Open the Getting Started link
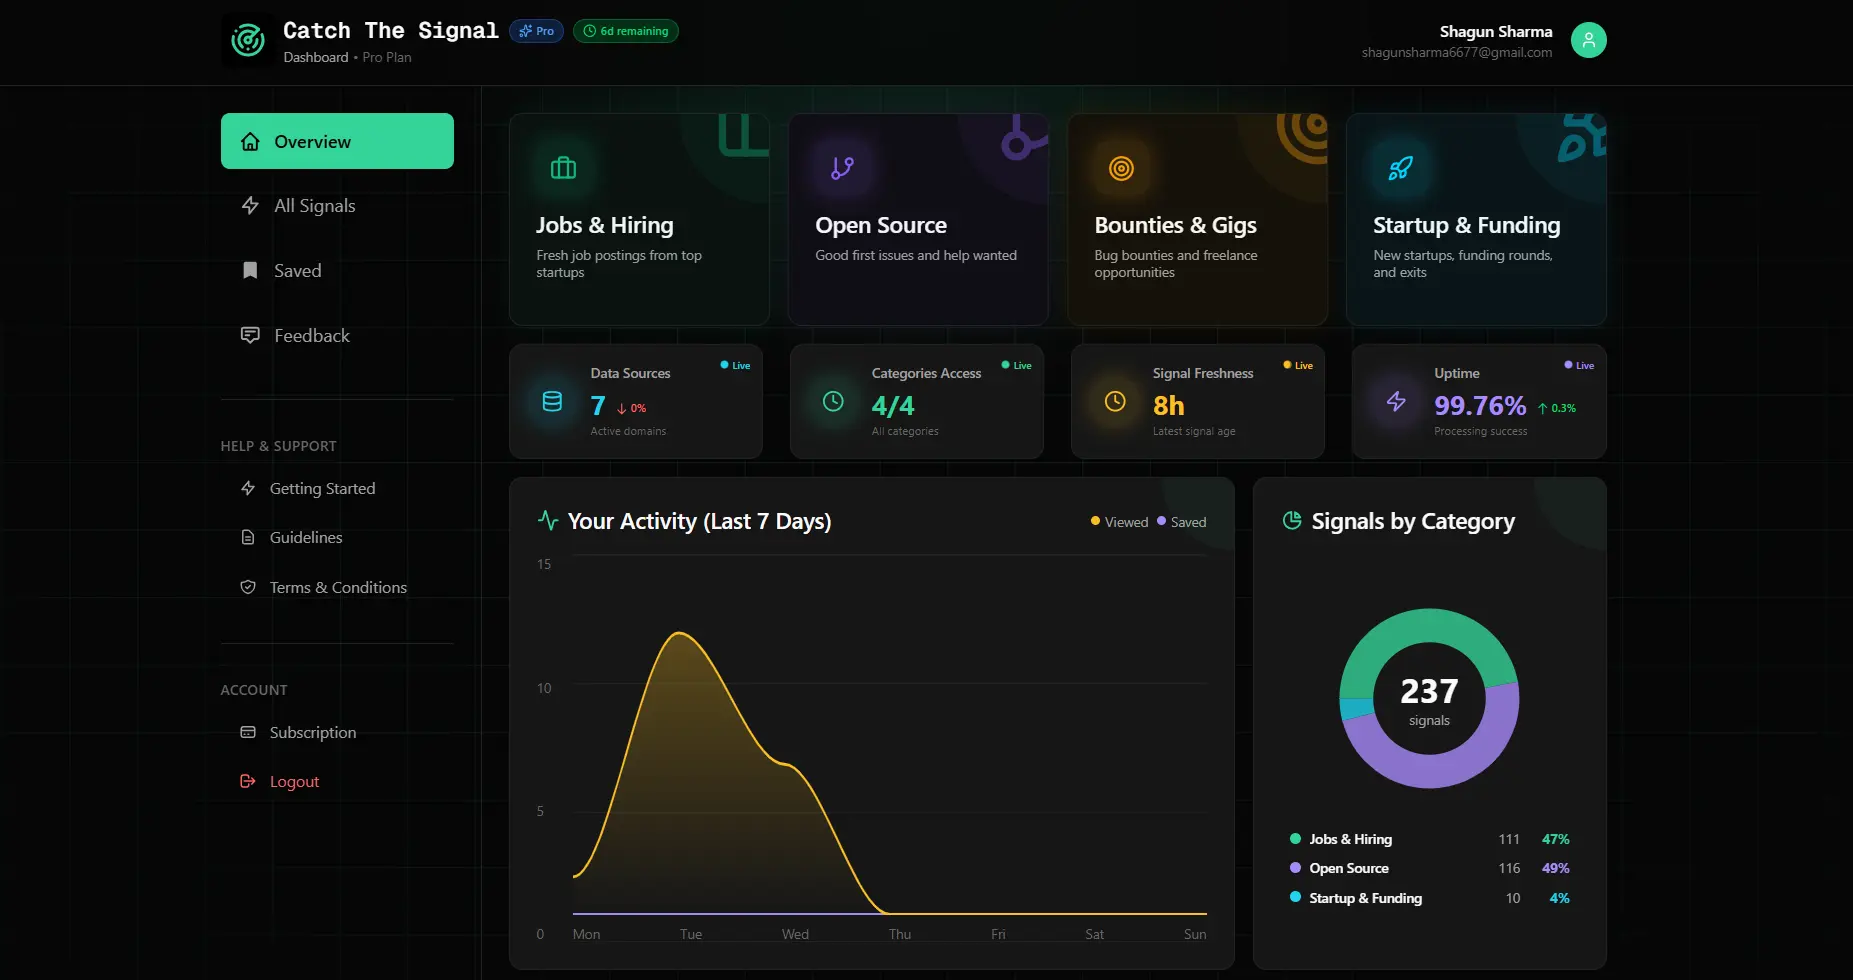This screenshot has height=980, width=1853. tap(321, 489)
